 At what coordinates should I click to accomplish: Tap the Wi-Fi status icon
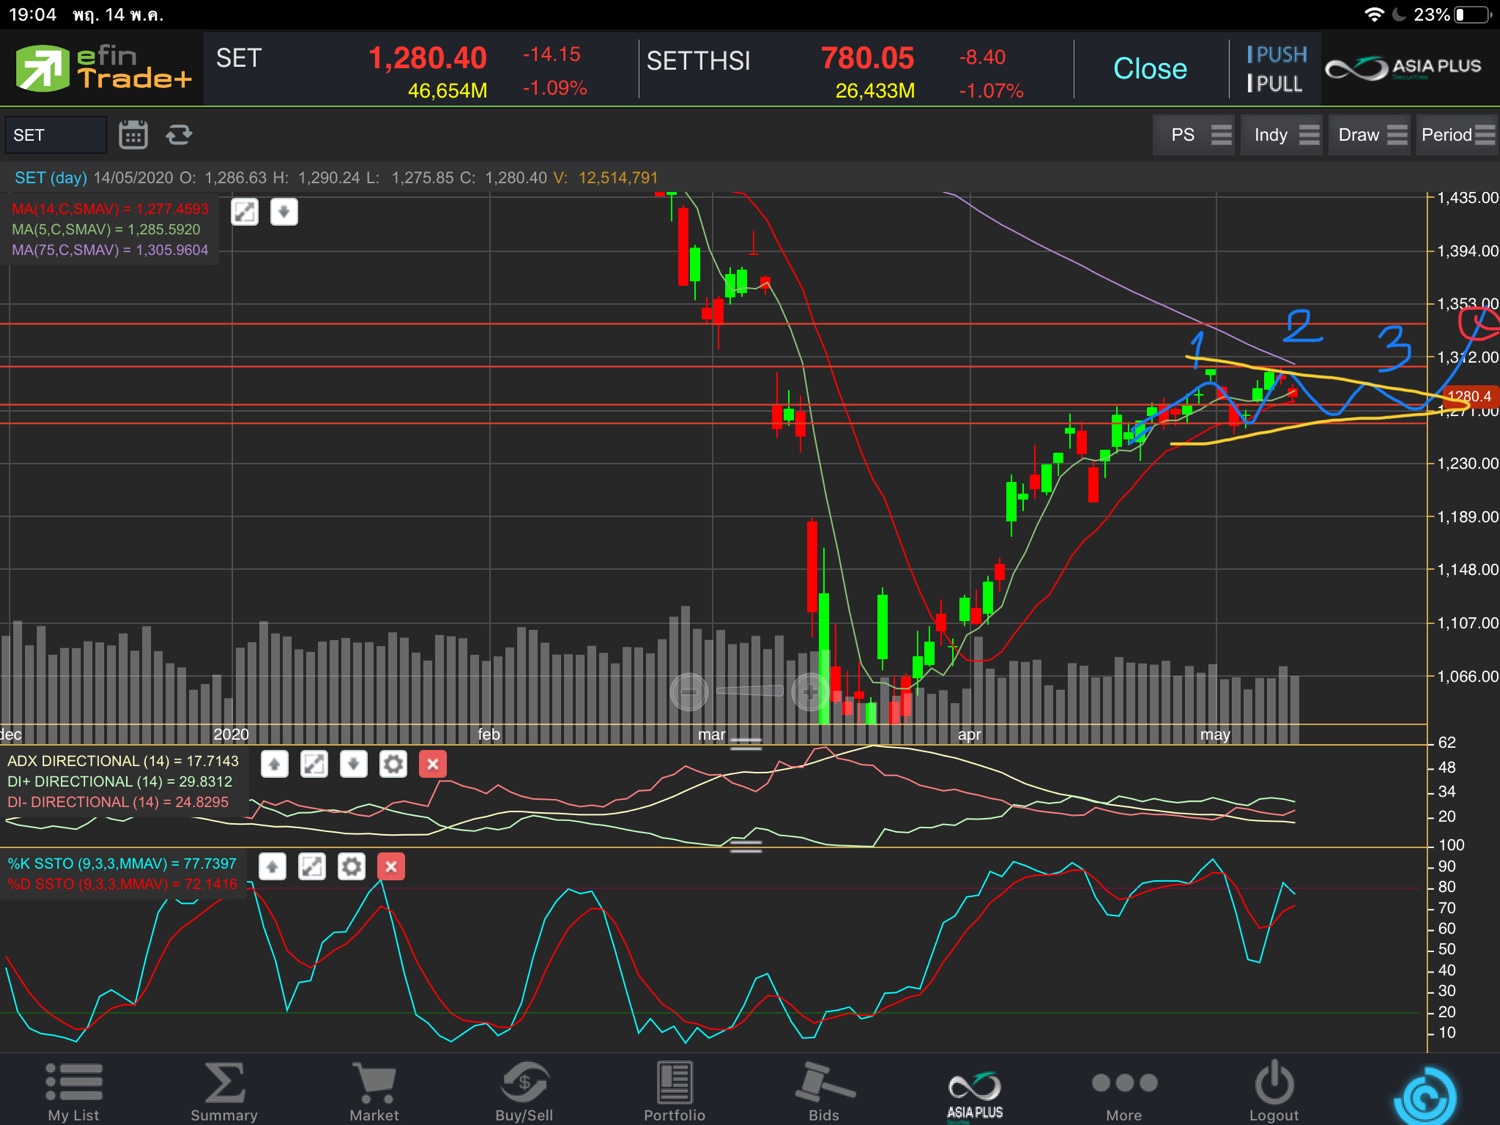click(x=1375, y=15)
